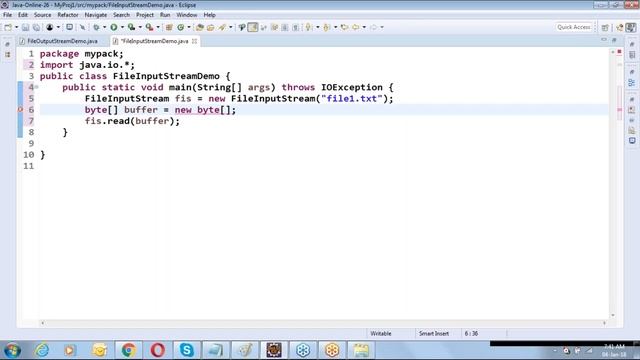The image size is (640, 360).
Task: Open Windows Start button
Action: [x=12, y=350]
